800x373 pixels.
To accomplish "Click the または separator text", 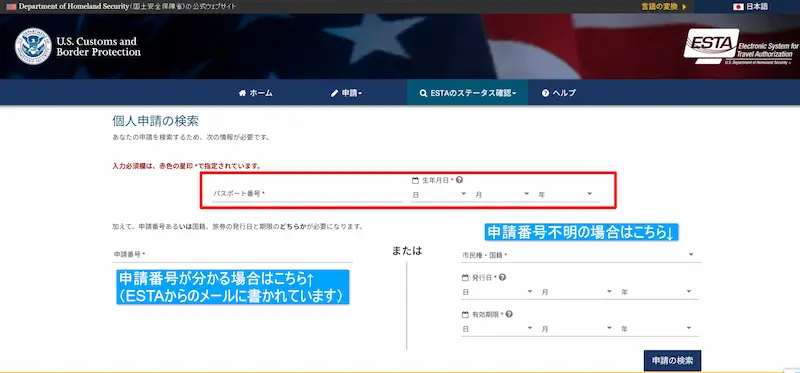I will (x=407, y=251).
